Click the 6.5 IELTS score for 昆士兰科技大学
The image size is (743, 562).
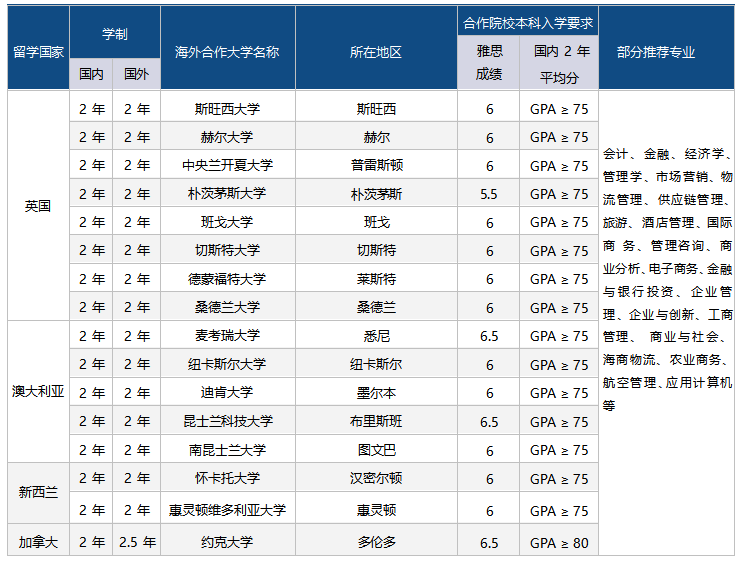tap(489, 421)
